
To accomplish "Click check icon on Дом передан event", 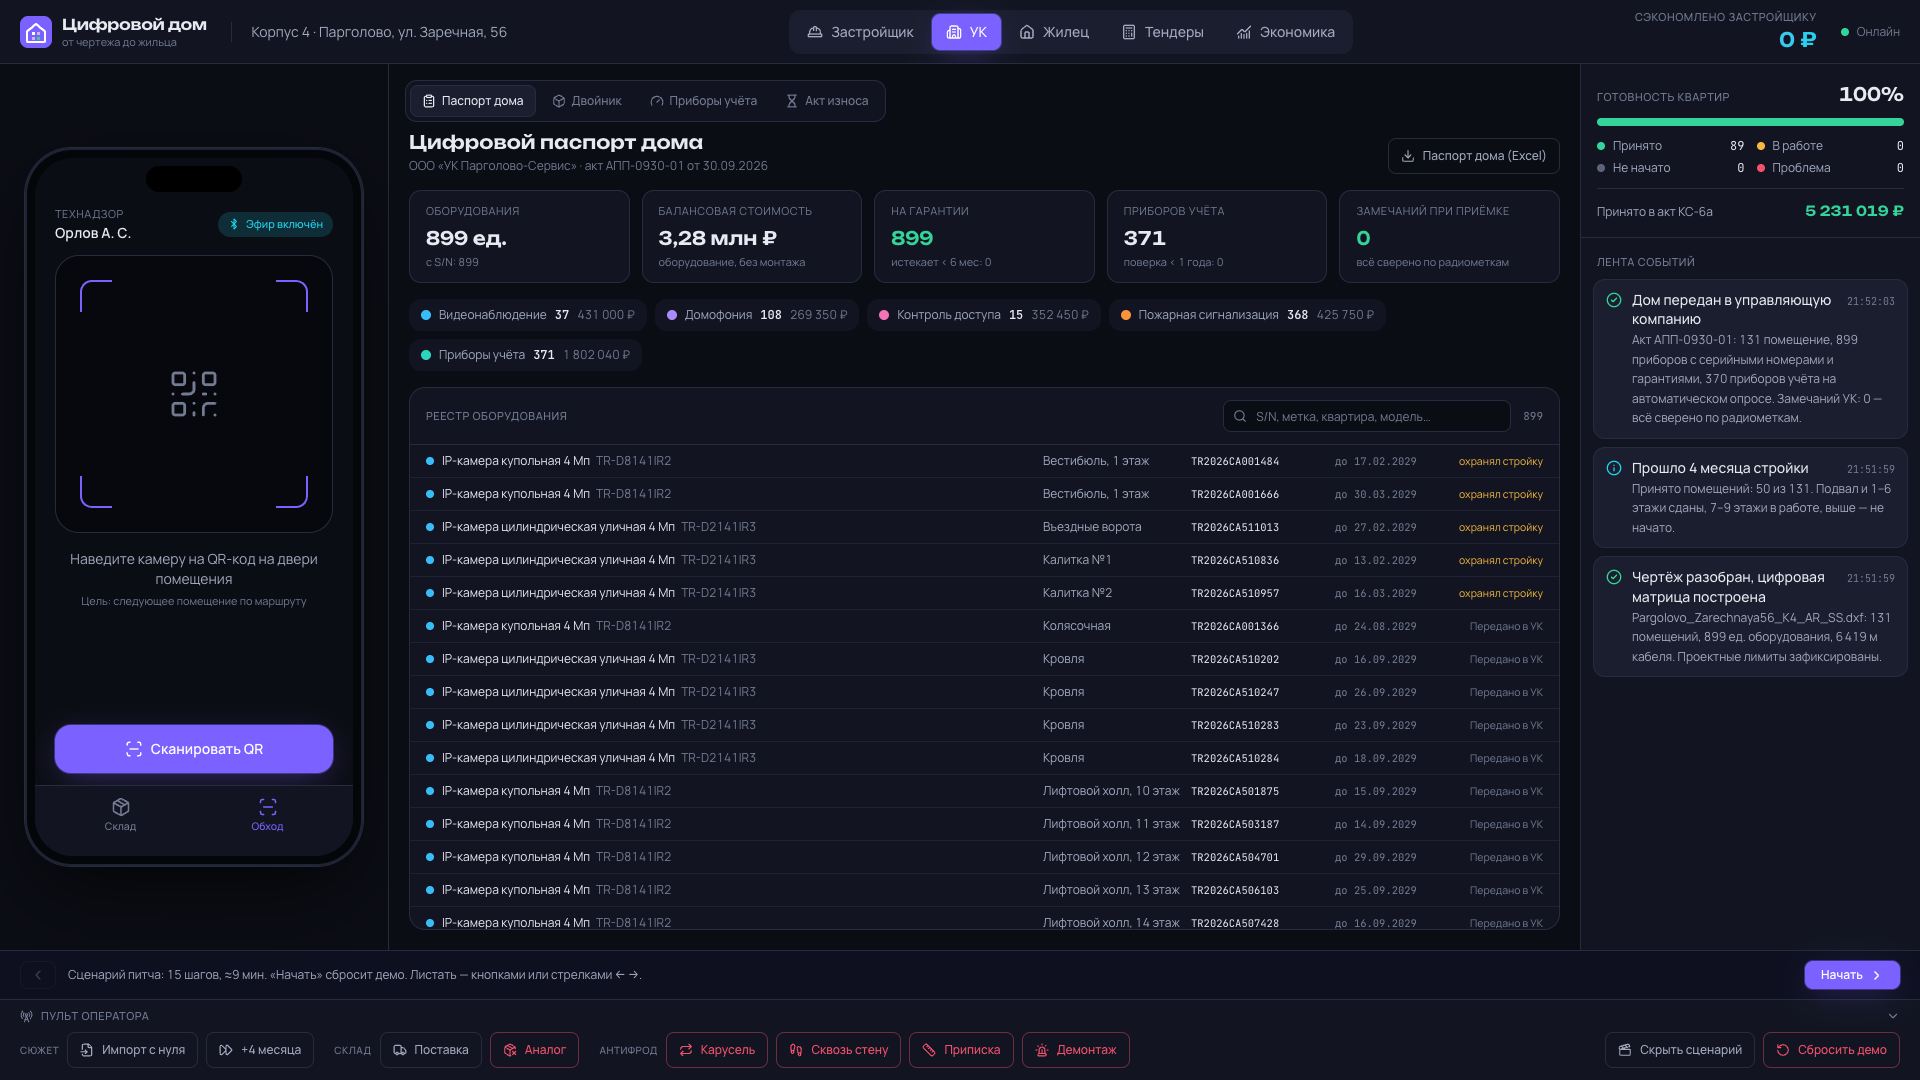I will [1614, 300].
